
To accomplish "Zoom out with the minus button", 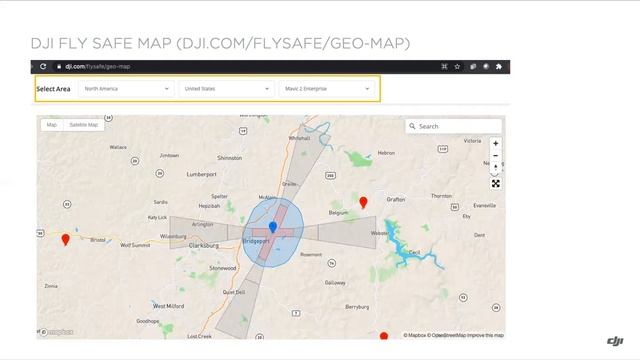I will click(x=496, y=156).
